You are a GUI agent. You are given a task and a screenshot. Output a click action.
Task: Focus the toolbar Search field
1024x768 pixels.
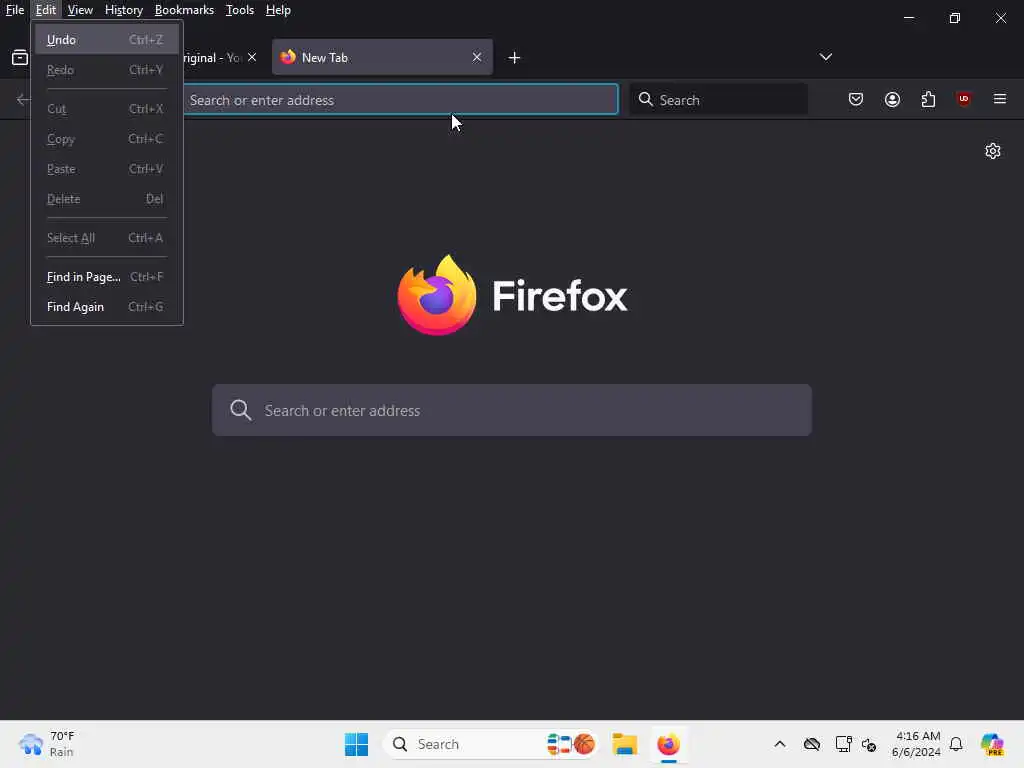[x=718, y=100]
